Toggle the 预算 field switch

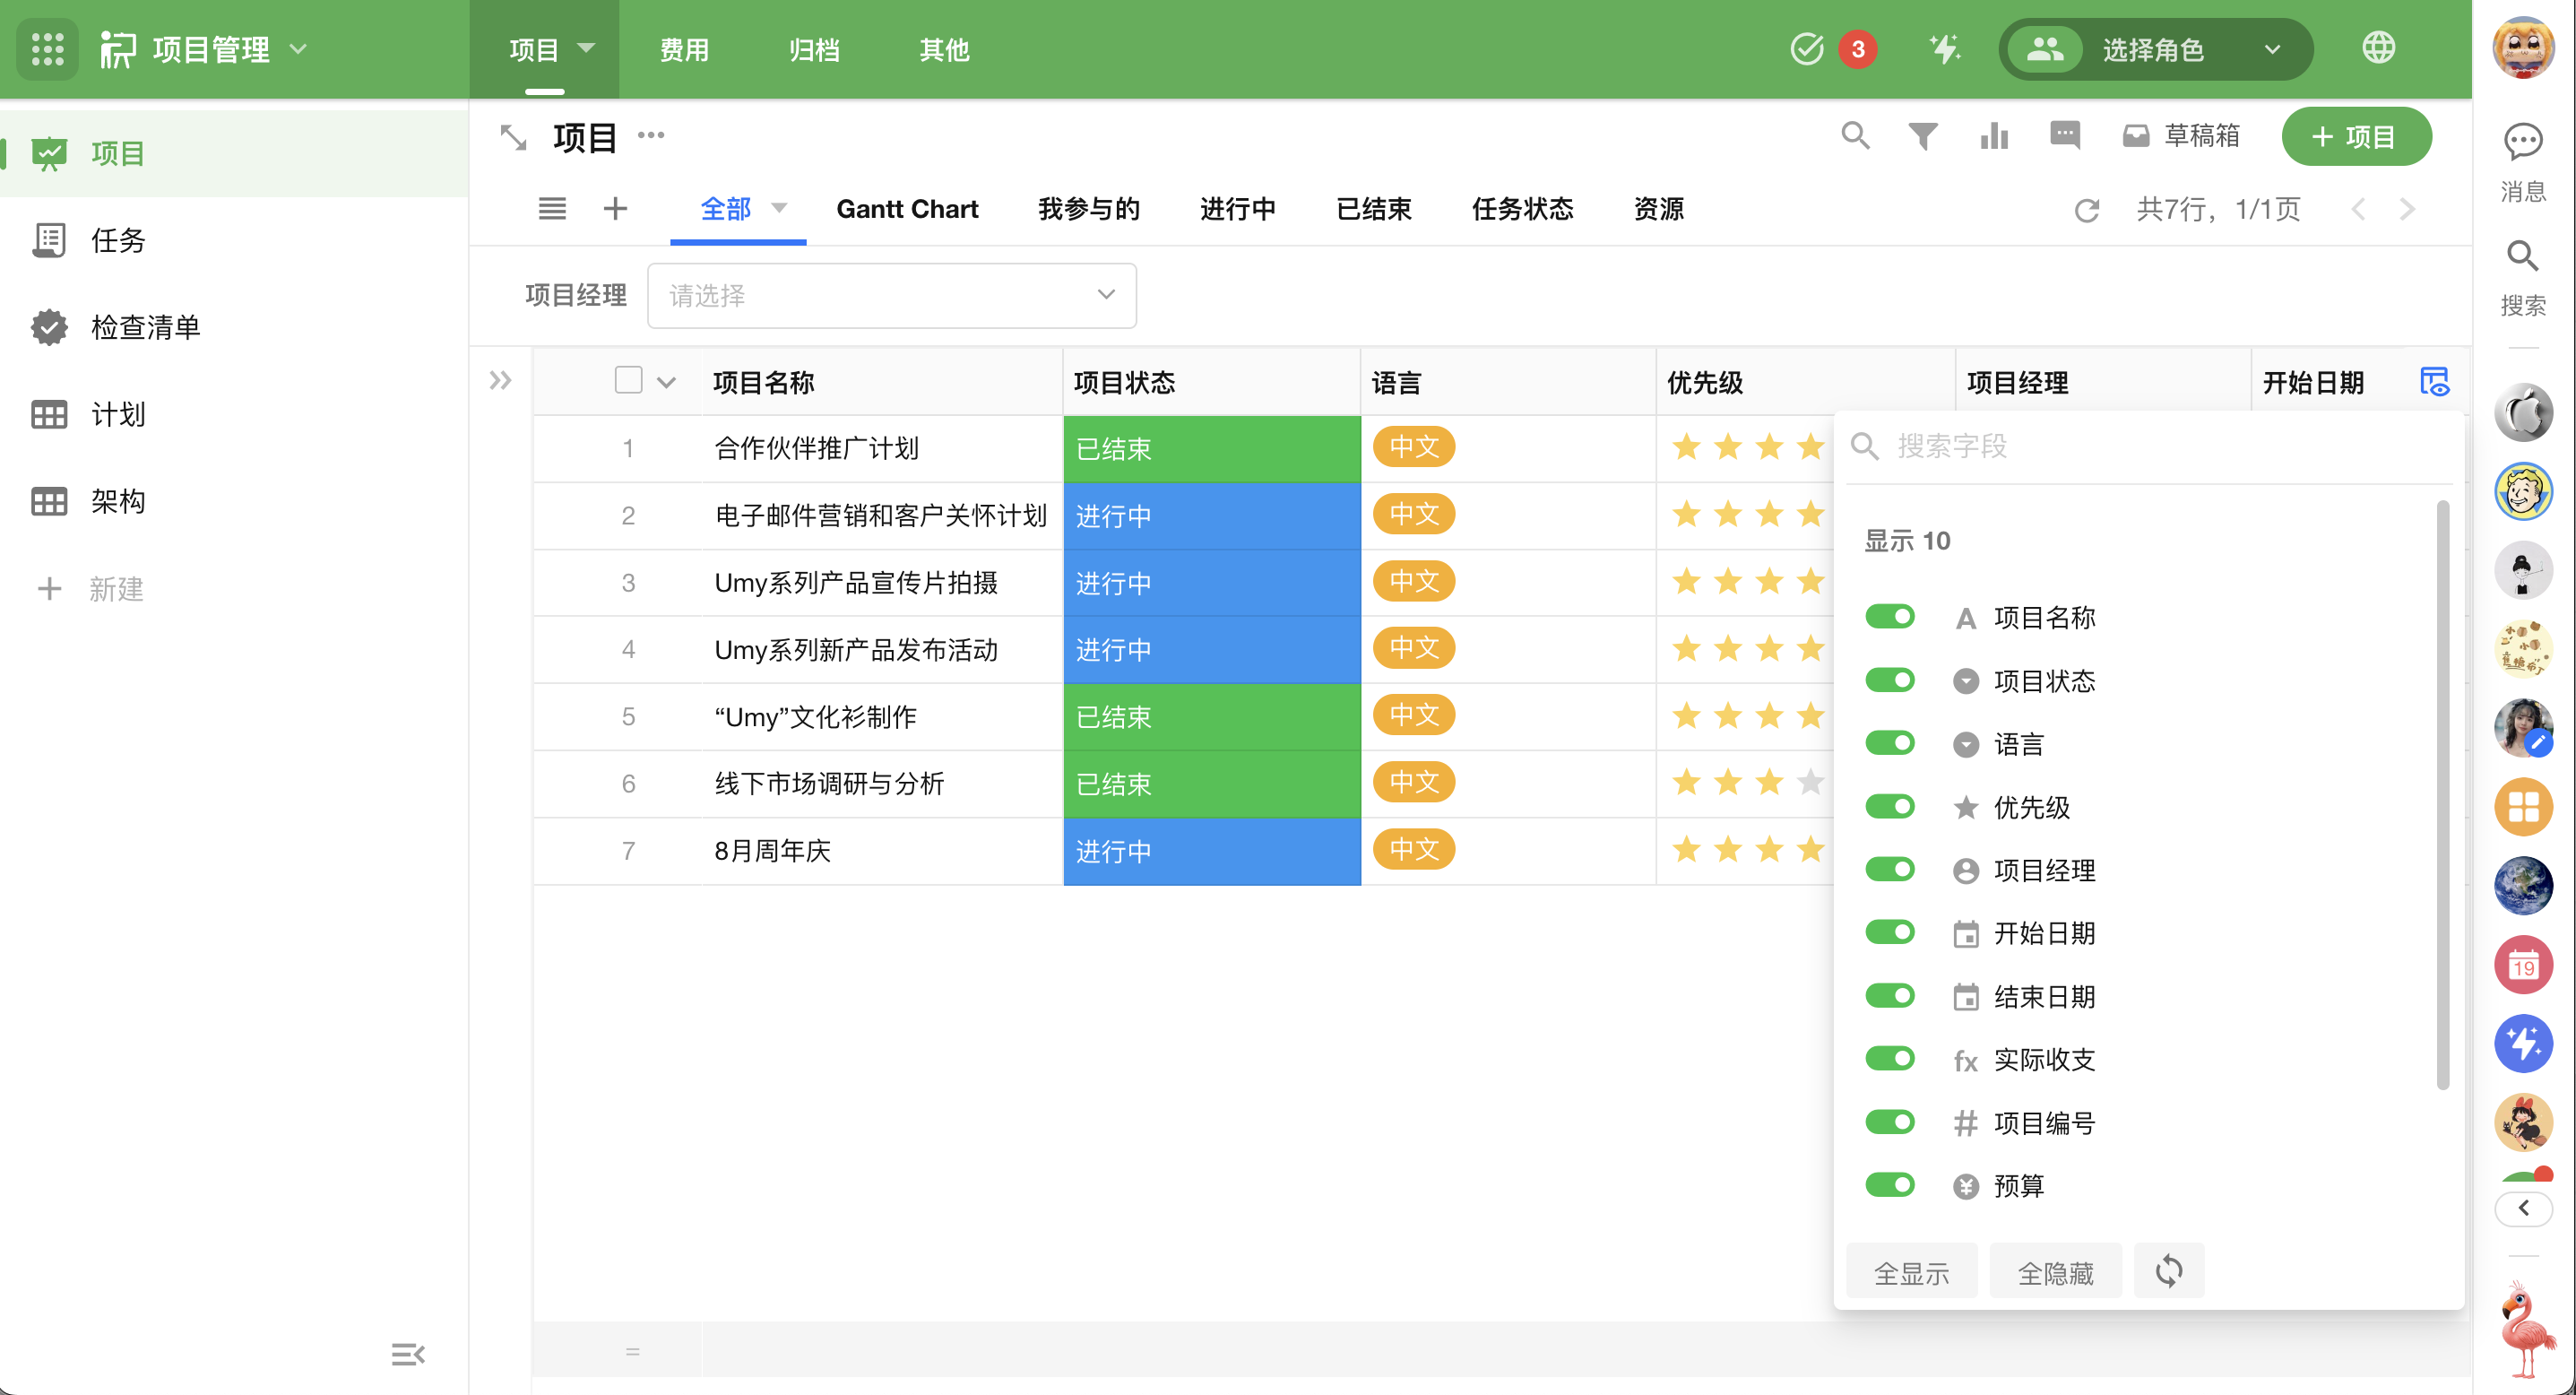(1889, 1185)
